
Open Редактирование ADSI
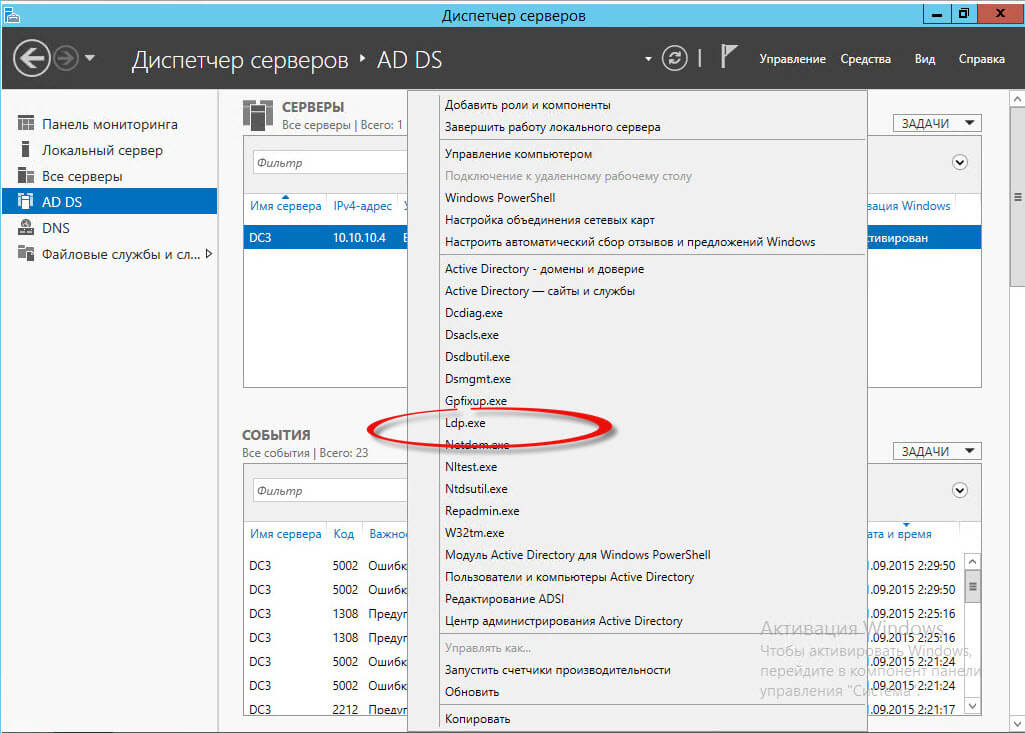[x=505, y=599]
